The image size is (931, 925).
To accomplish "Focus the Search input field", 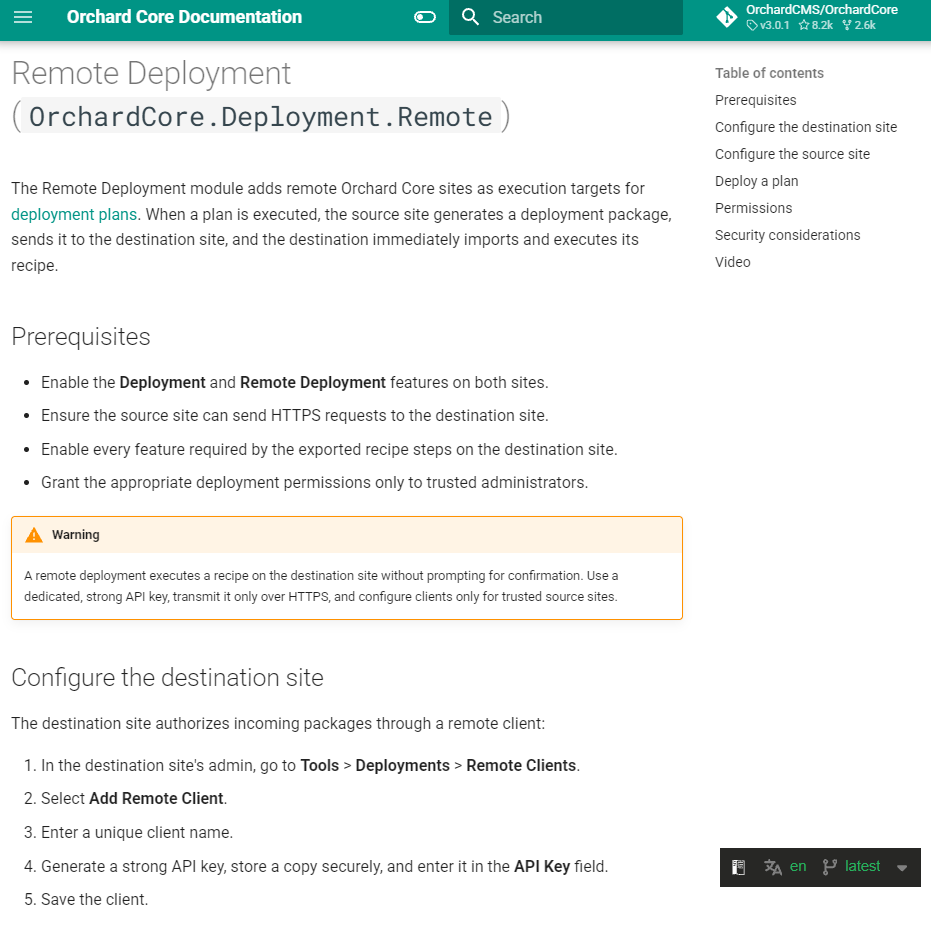I will coord(565,17).
